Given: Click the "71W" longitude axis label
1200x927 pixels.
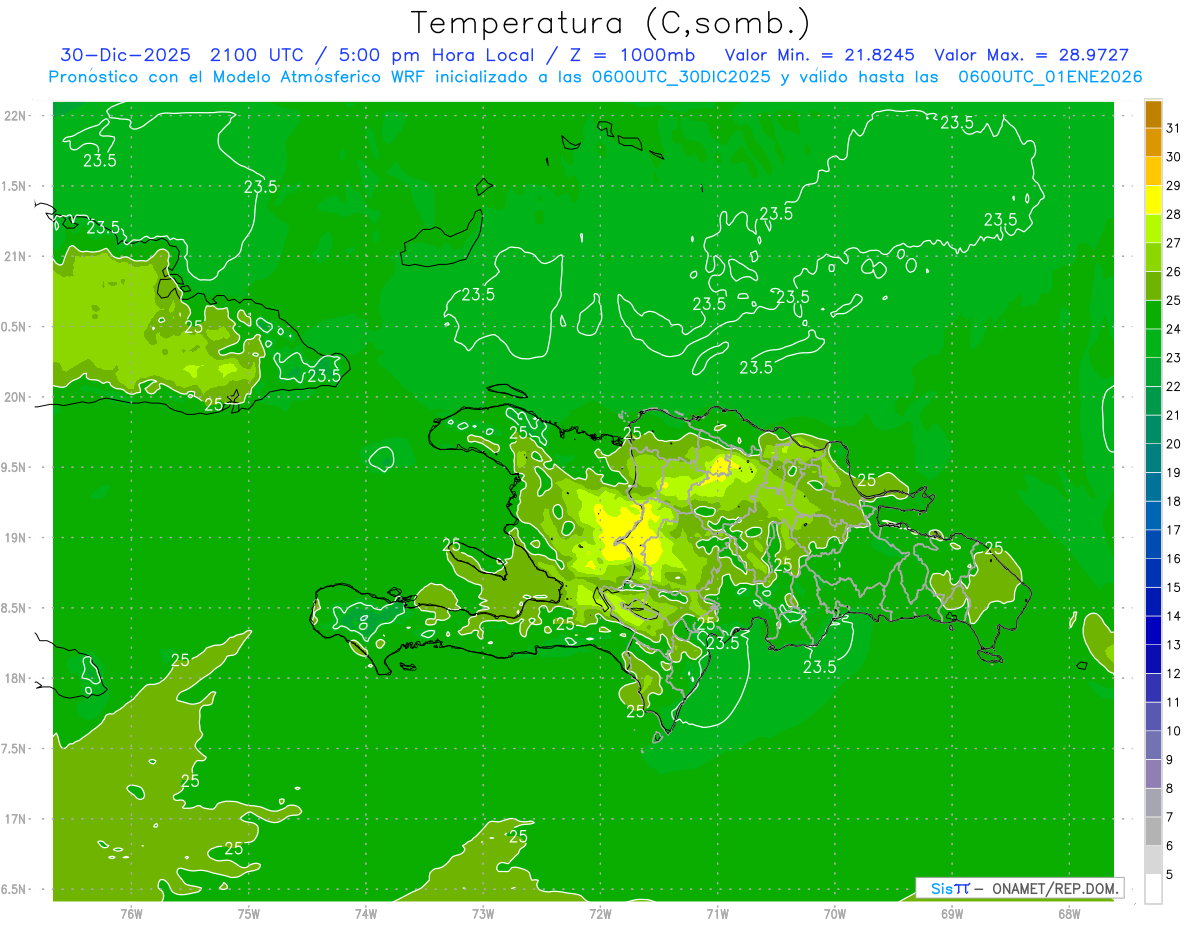Looking at the screenshot, I should point(717,914).
